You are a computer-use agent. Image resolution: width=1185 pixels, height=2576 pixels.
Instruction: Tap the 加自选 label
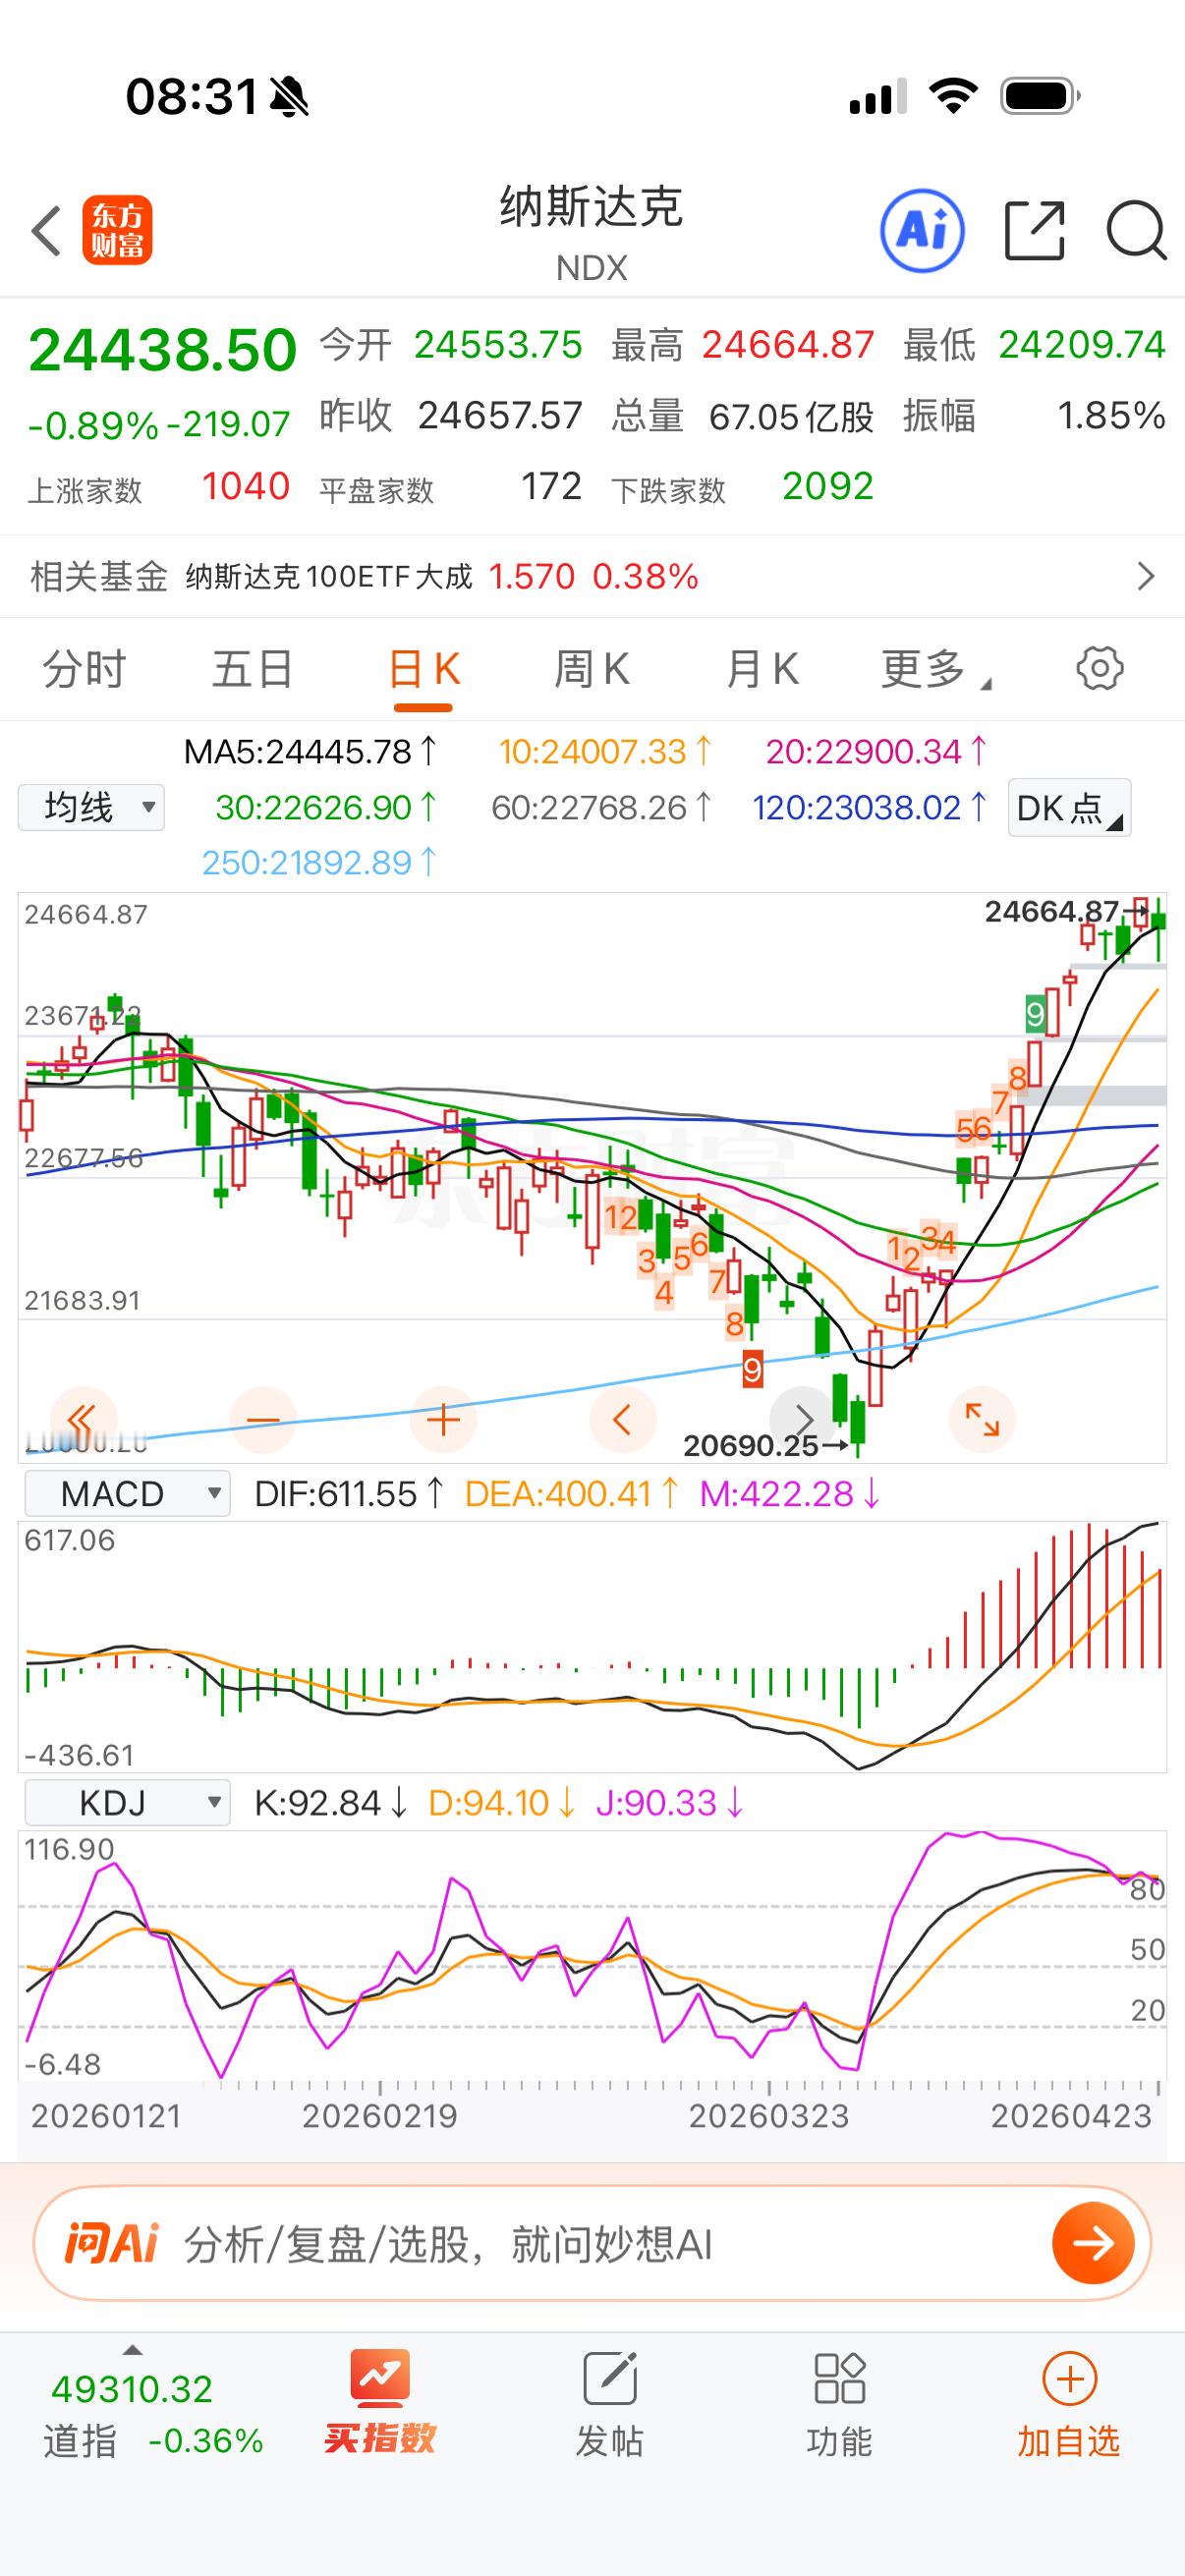[x=1069, y=2441]
